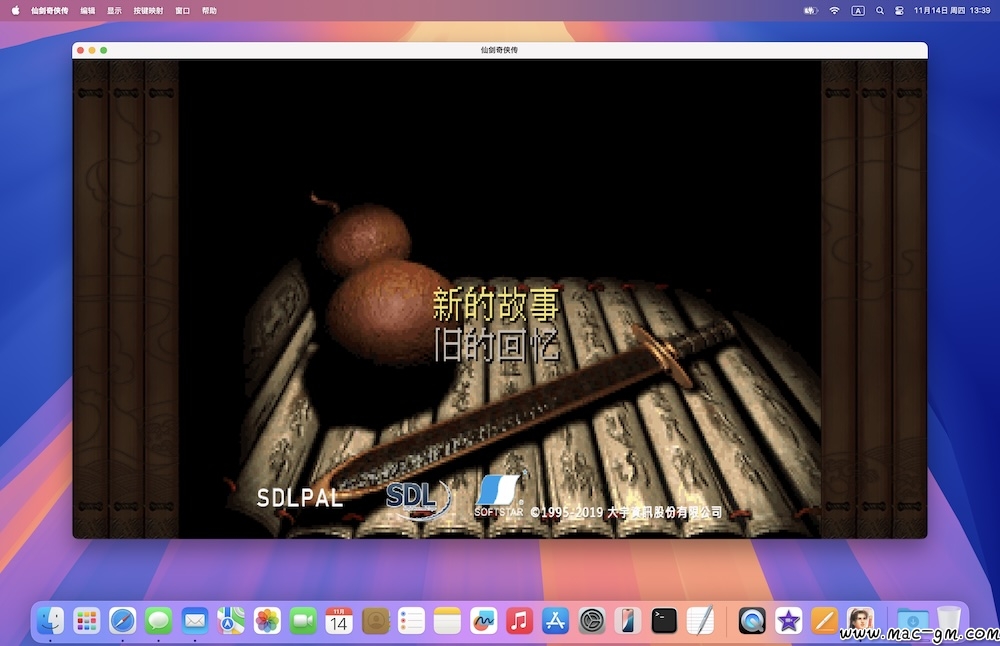This screenshot has height=646, width=1000.
Task: Launch Safari from the Dock
Action: point(122,620)
